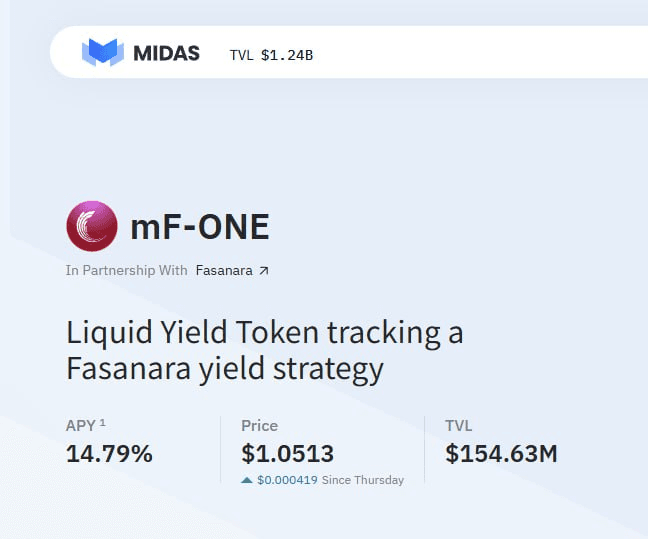
Task: Click the TVL label above $154.63M
Action: [458, 426]
